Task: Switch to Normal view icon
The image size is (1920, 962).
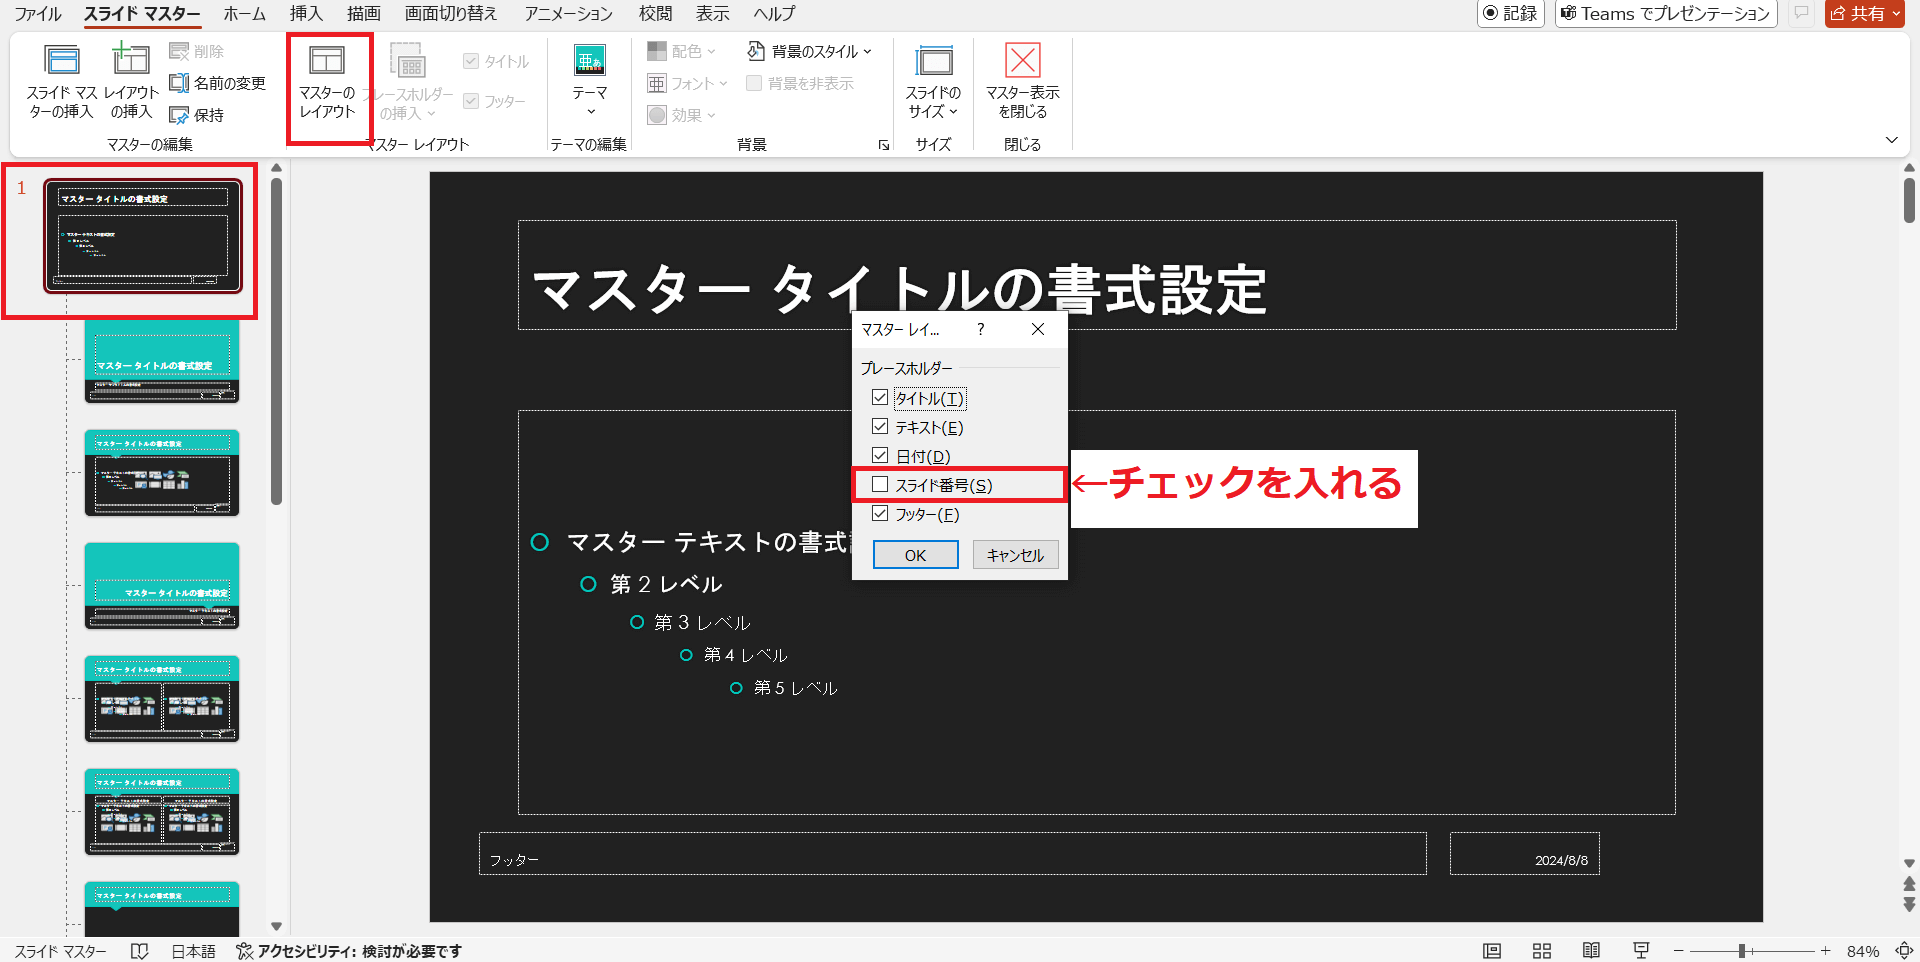Action: click(x=1492, y=951)
